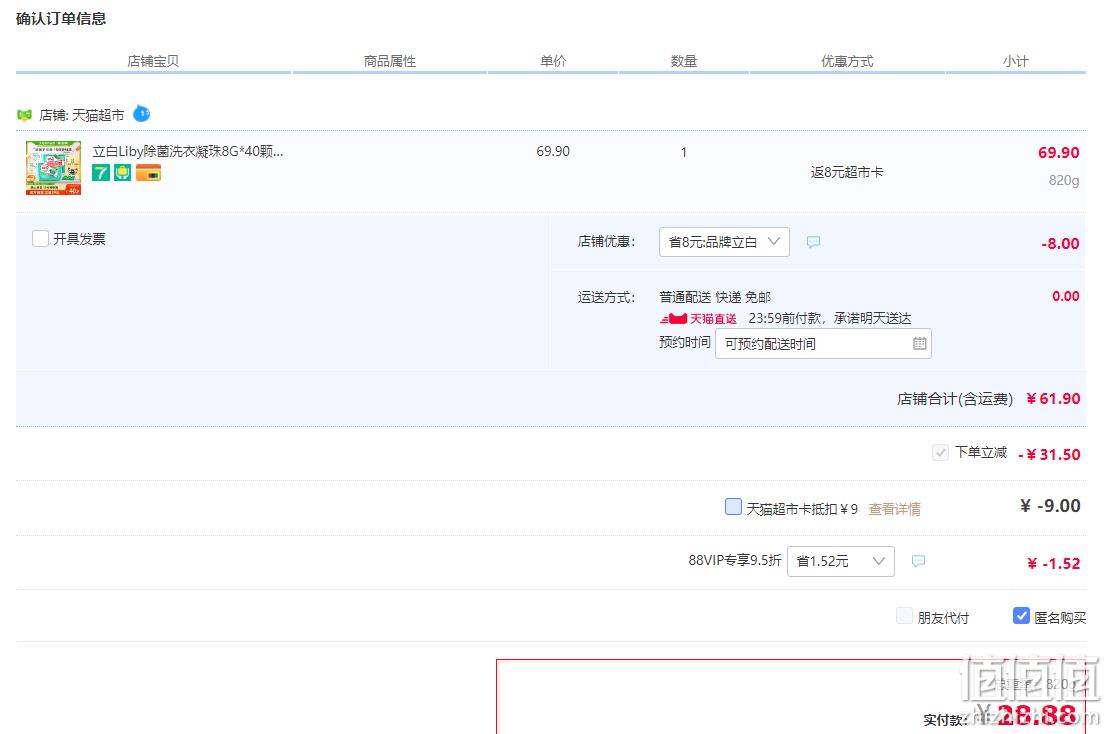Screen dimensions: 1109x734
Task: Click the 优惠方式 column header
Action: click(x=847, y=62)
